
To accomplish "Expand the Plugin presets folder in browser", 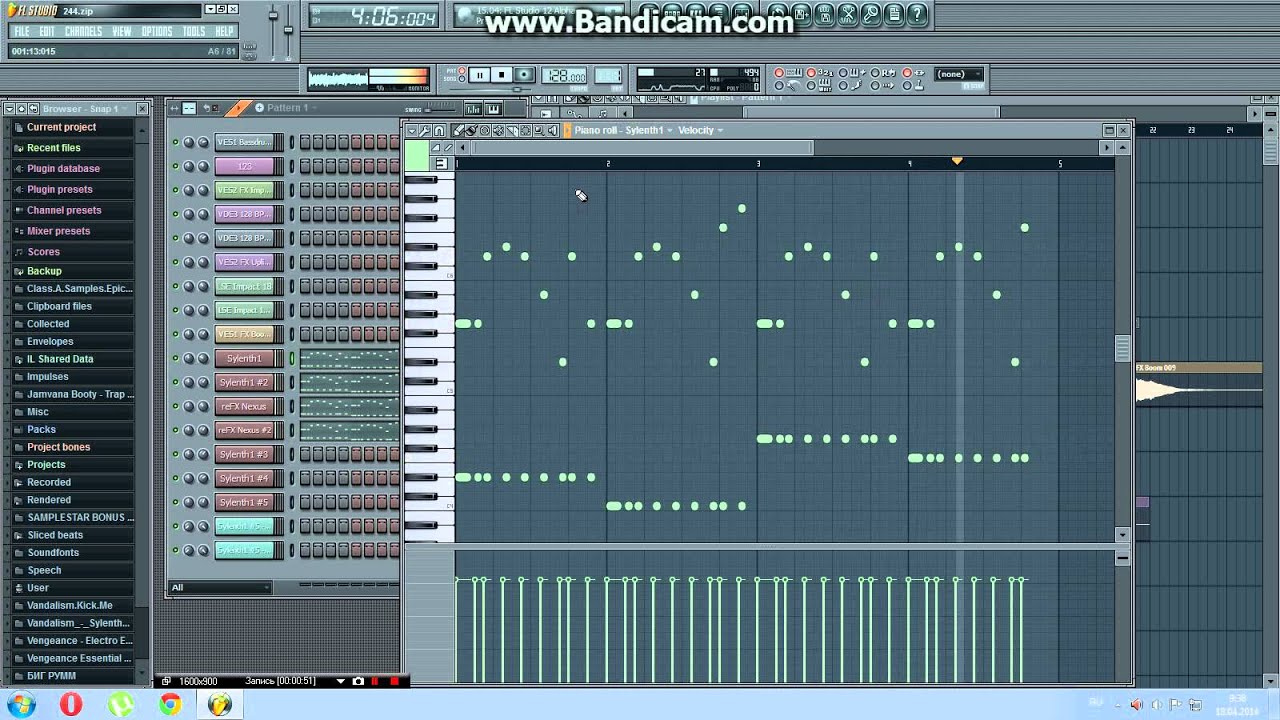I will tap(59, 189).
